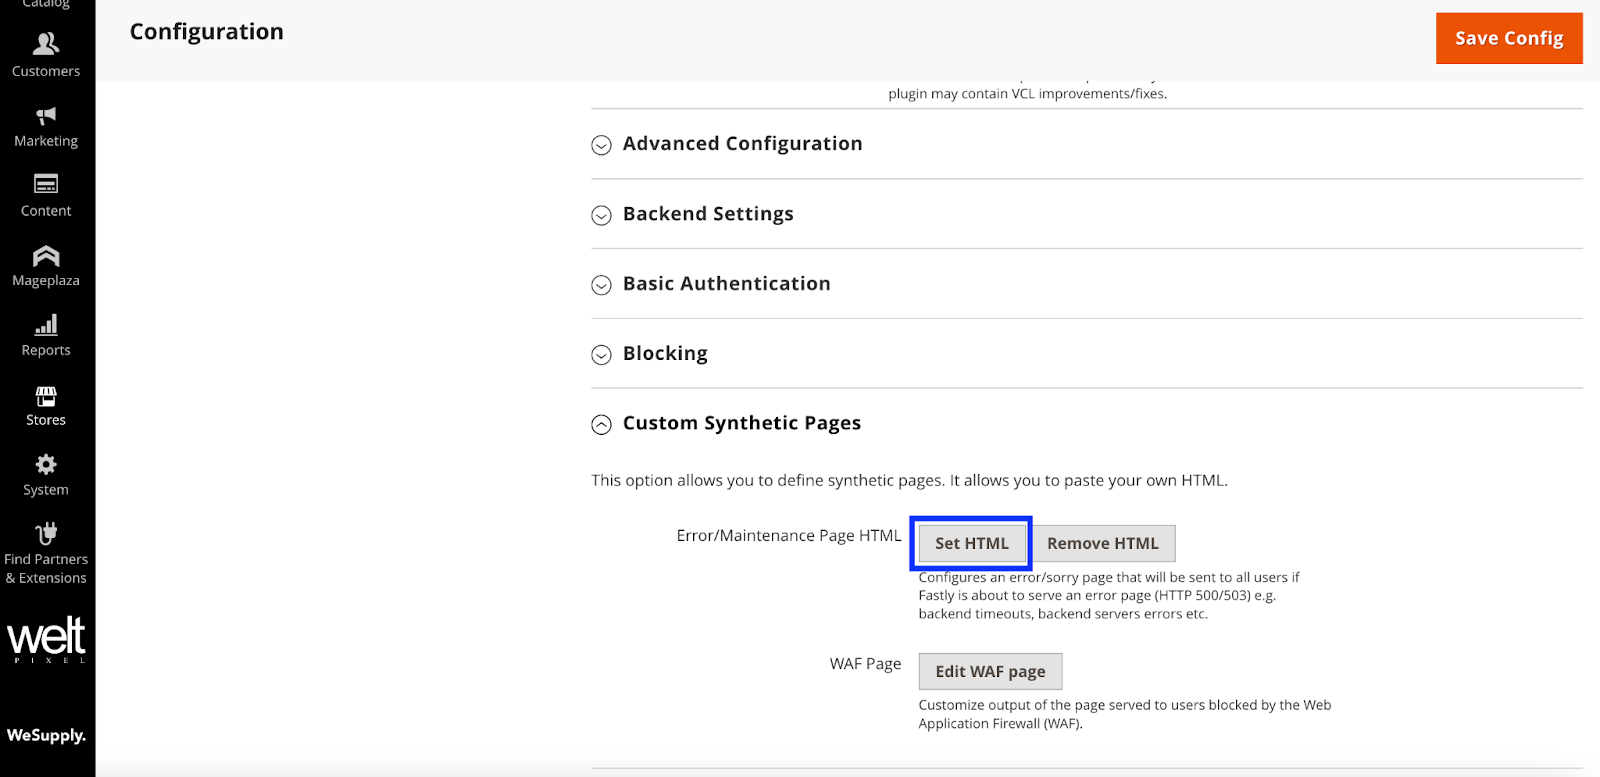Image resolution: width=1600 pixels, height=777 pixels.
Task: Click the Save Config button
Action: [1509, 38]
